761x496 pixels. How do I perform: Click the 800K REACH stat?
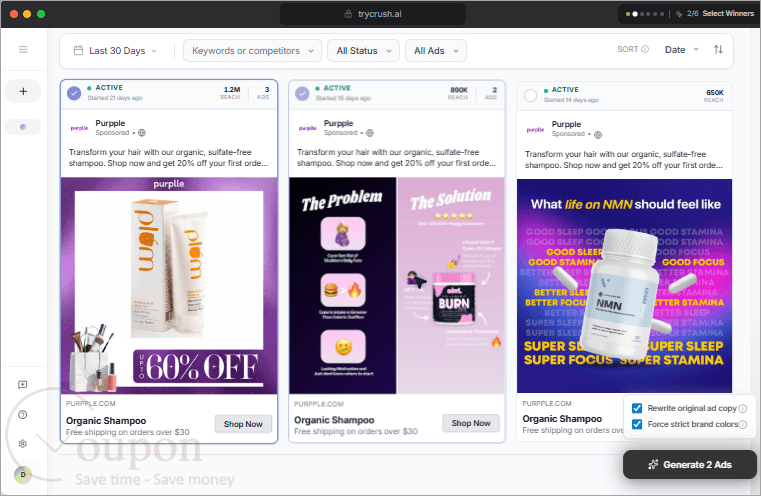459,93
